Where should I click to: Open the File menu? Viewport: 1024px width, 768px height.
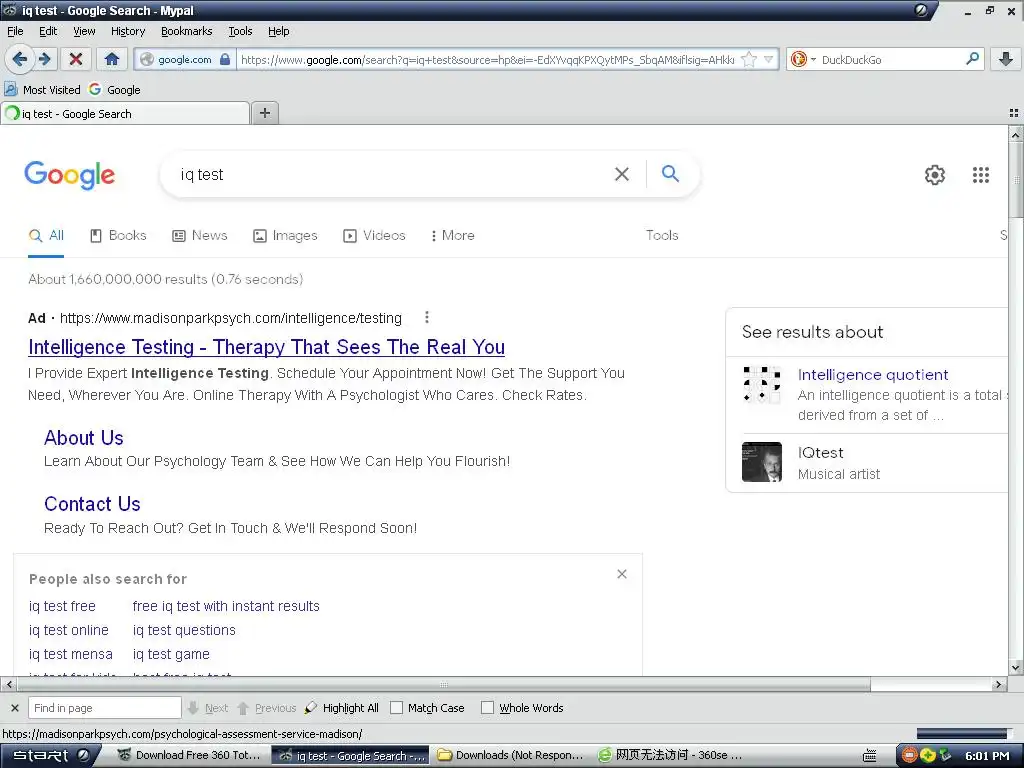[x=15, y=31]
